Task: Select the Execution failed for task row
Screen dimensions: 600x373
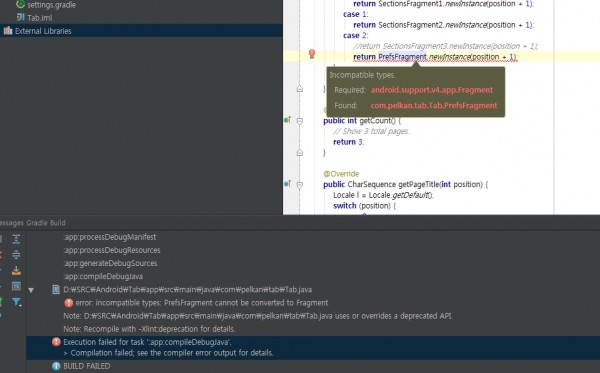Action: [x=147, y=342]
